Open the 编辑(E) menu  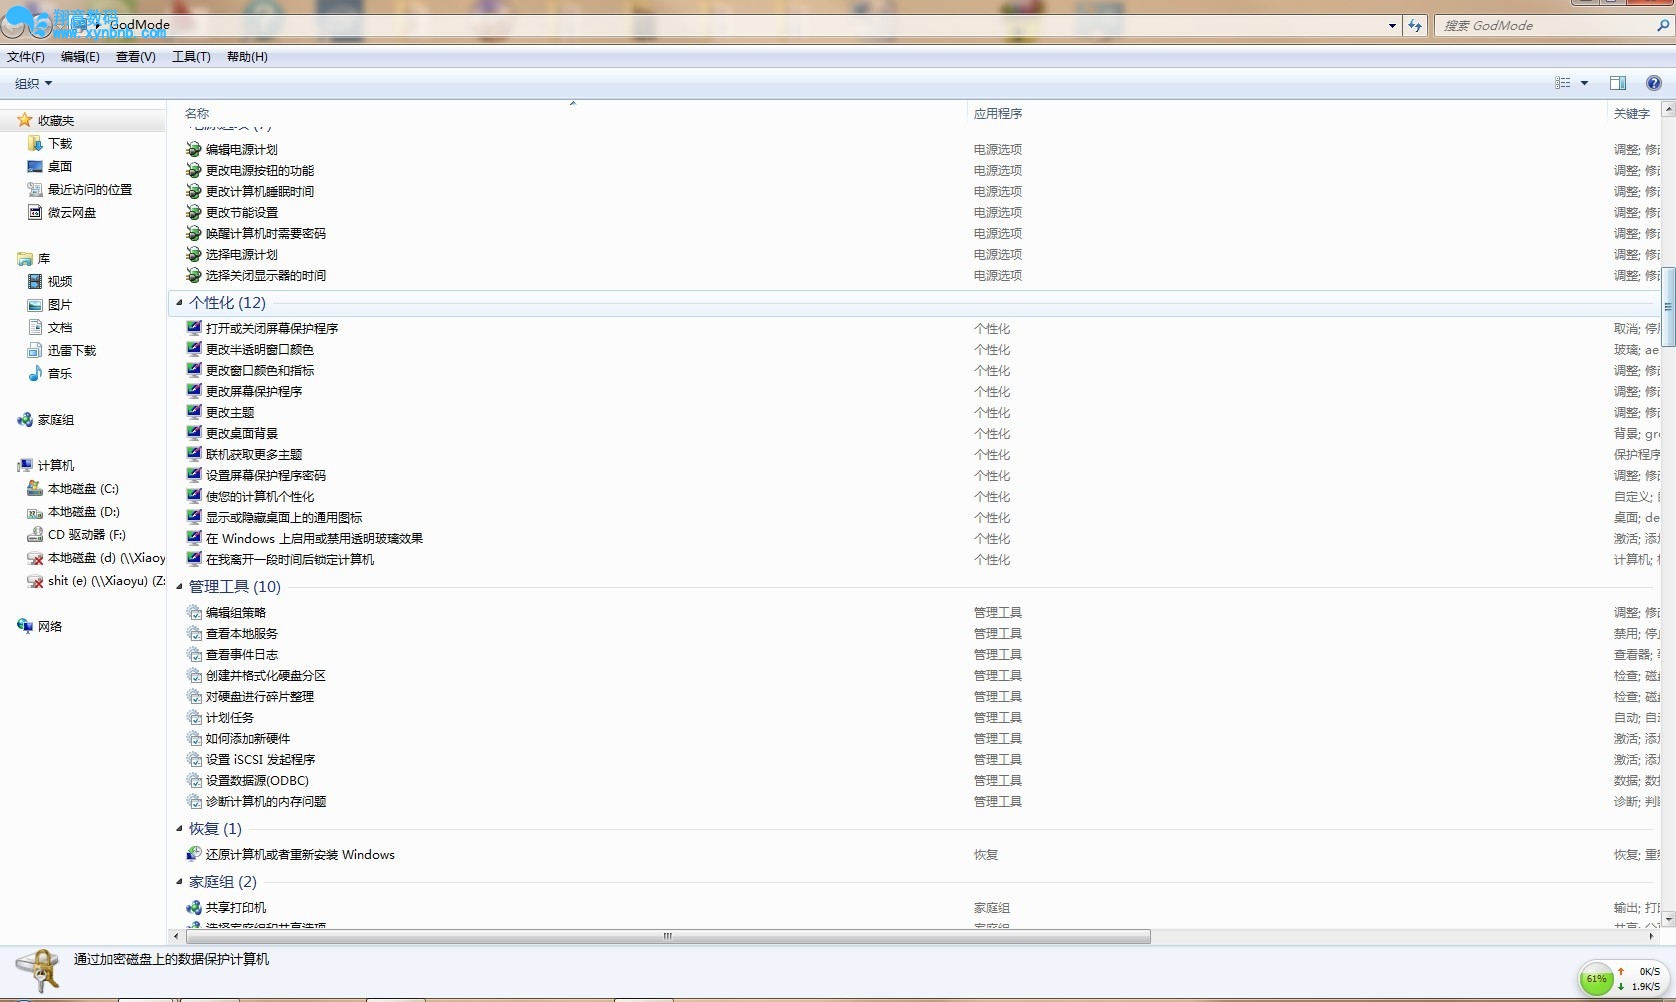point(80,57)
